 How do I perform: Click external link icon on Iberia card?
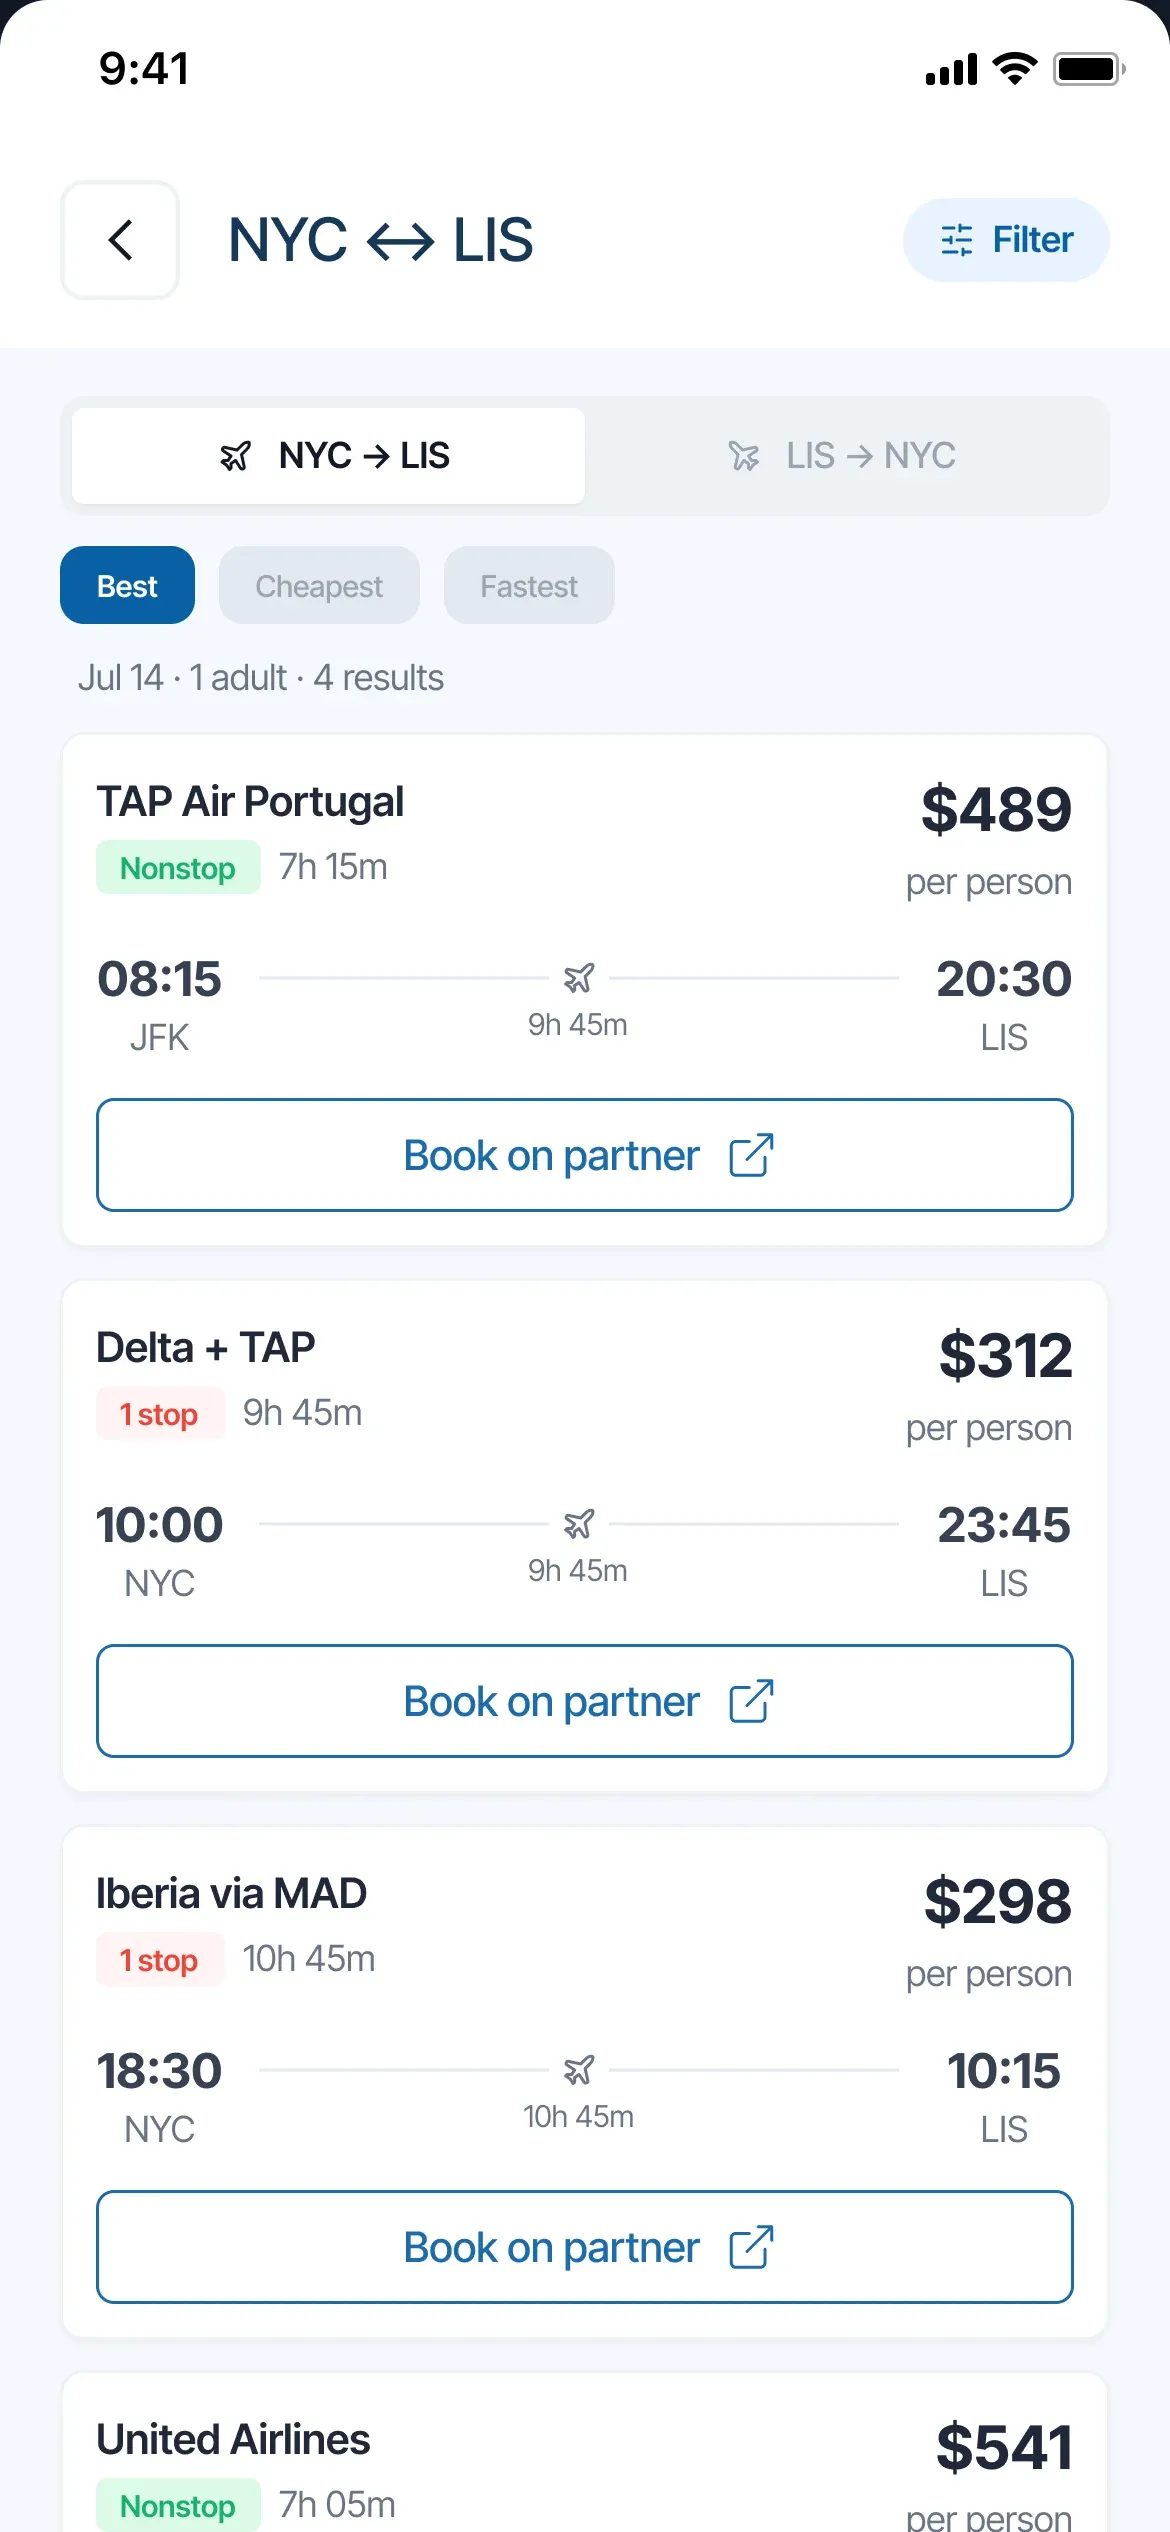751,2247
